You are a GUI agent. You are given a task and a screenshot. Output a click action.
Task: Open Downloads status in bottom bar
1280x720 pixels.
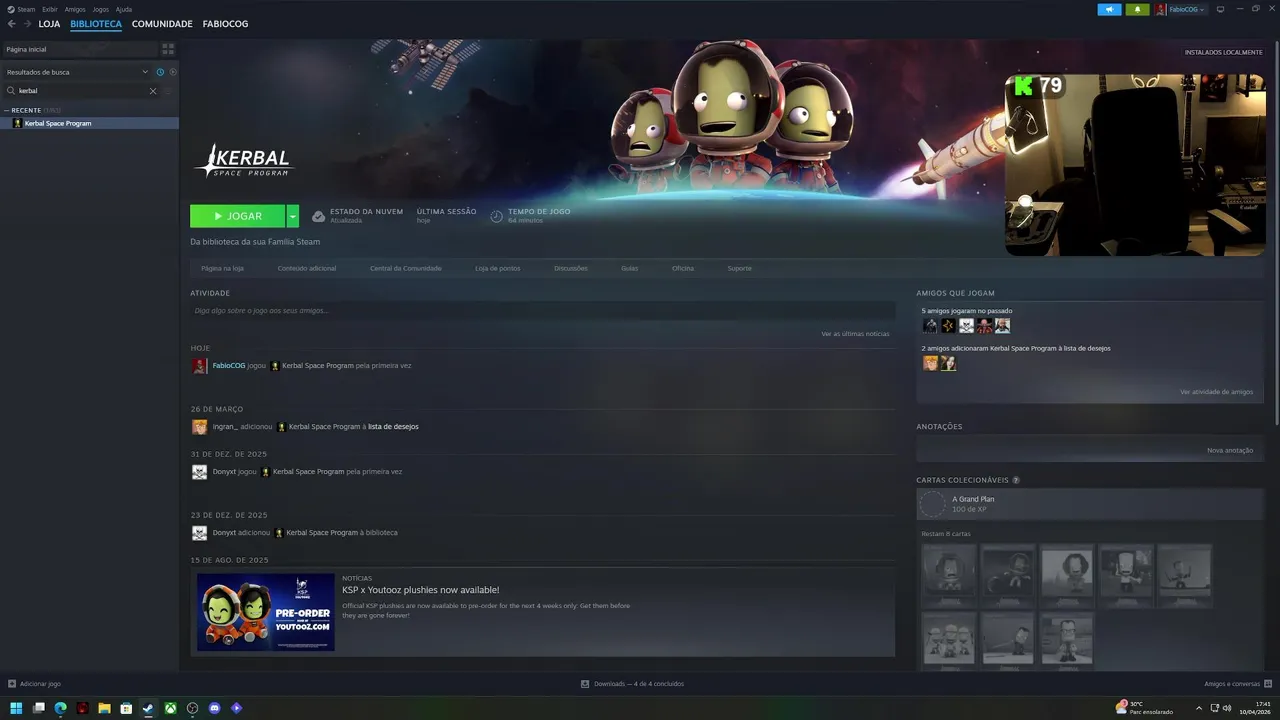632,684
